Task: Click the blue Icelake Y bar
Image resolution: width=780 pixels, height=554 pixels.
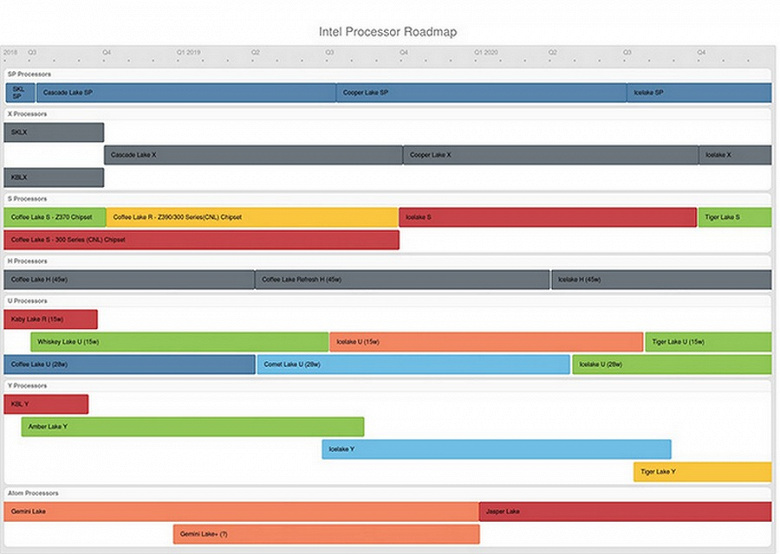Action: [x=496, y=449]
